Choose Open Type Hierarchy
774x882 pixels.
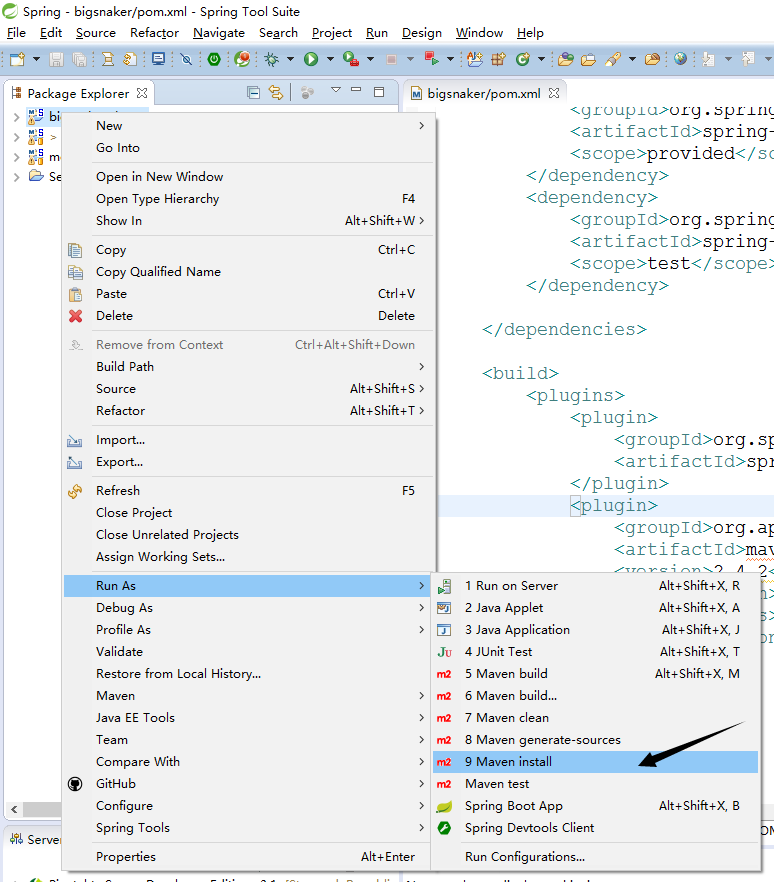pos(248,199)
